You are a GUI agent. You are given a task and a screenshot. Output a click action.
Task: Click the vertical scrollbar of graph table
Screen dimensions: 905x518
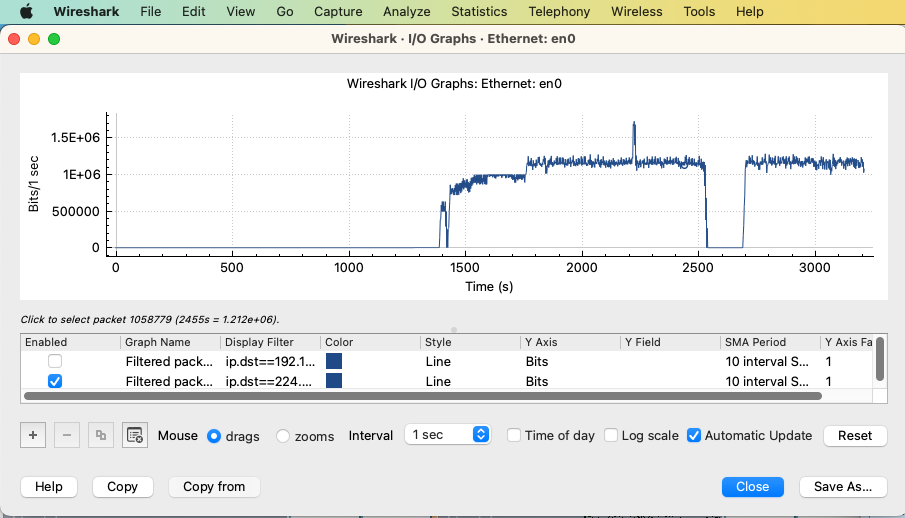880,359
